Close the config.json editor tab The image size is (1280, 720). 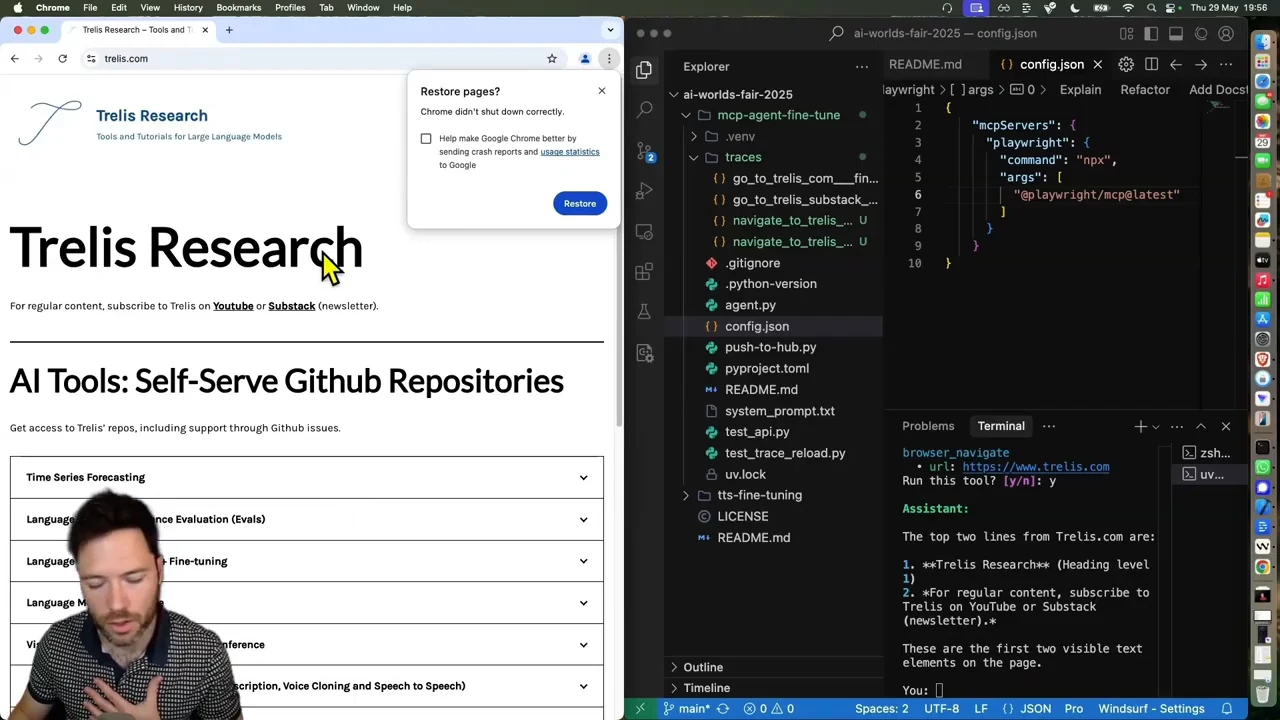(x=1097, y=65)
